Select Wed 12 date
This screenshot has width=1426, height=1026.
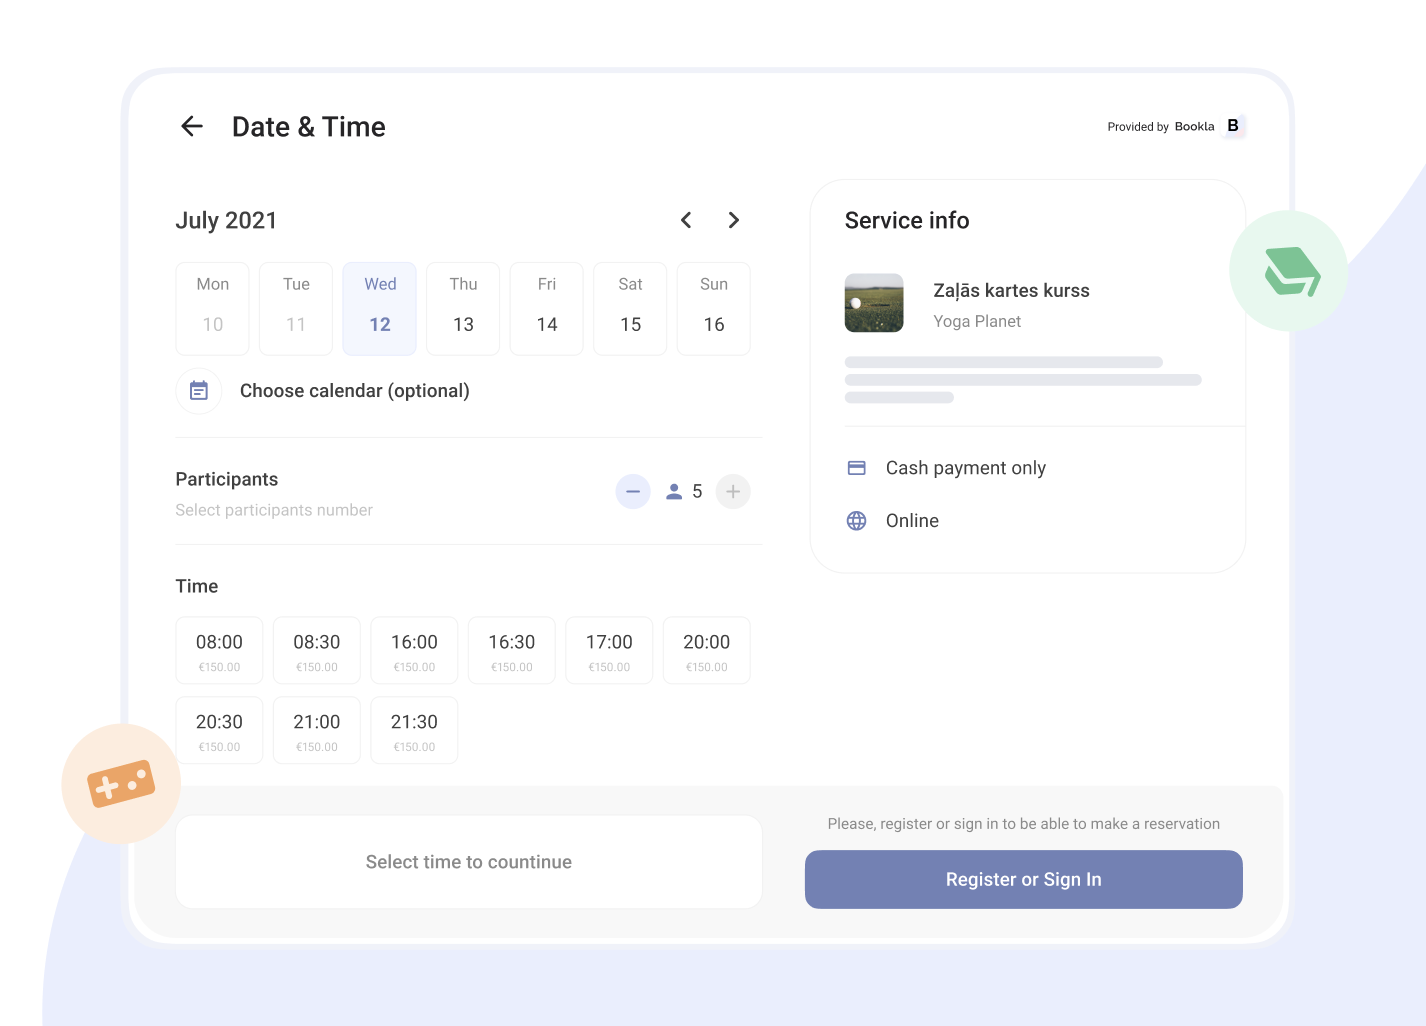point(380,309)
